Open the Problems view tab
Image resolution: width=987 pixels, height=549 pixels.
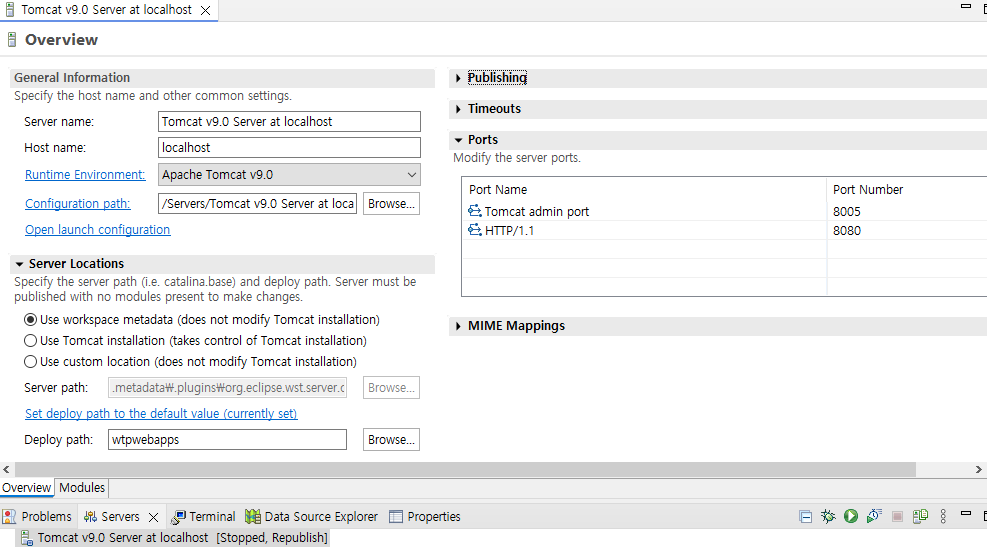pyautogui.click(x=38, y=517)
